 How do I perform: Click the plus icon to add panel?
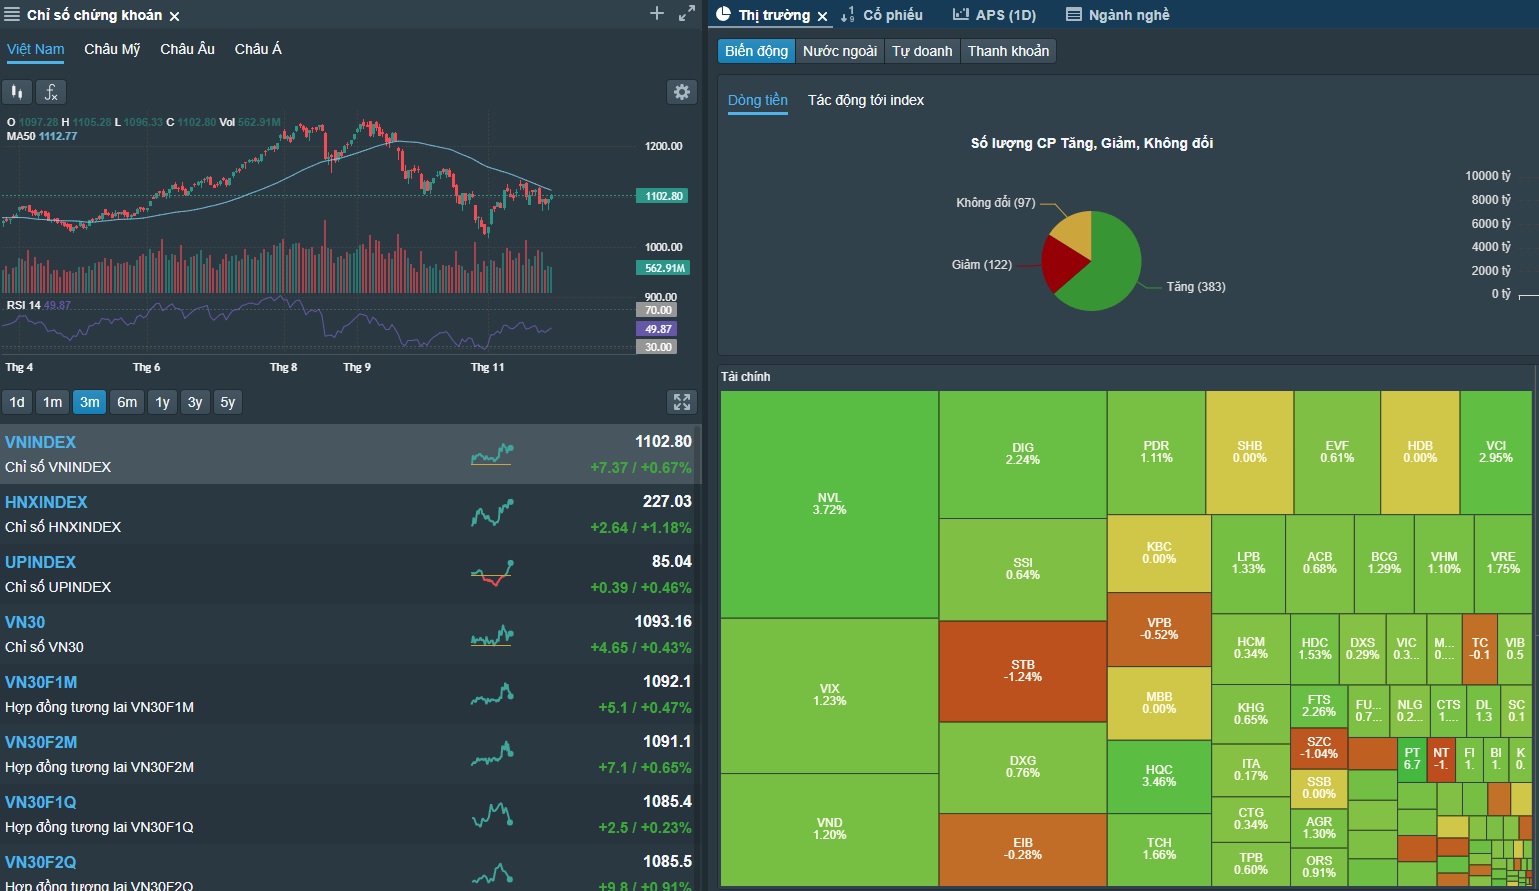[x=657, y=14]
